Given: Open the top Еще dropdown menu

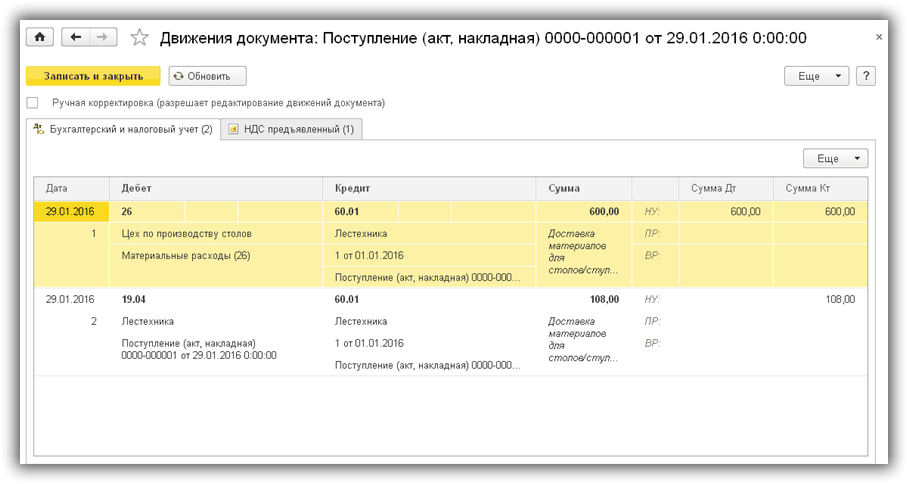Looking at the screenshot, I should click(816, 76).
